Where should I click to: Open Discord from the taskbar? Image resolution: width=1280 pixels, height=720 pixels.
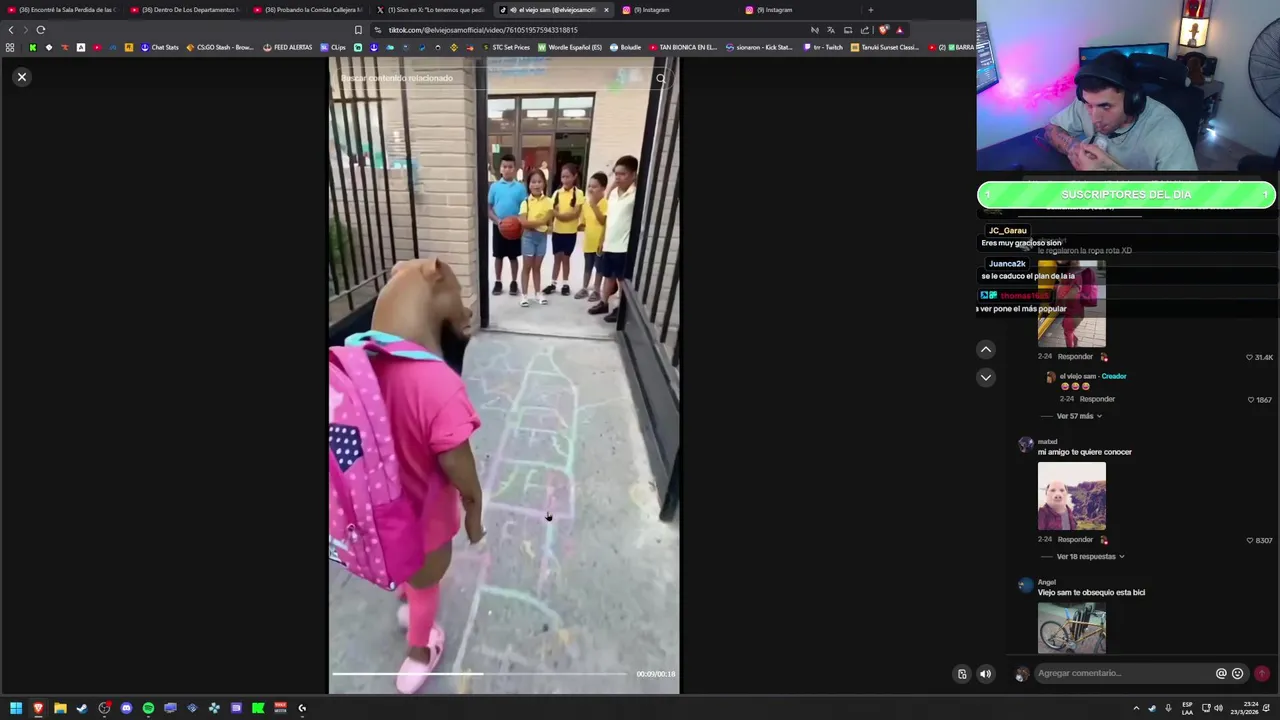[x=126, y=708]
